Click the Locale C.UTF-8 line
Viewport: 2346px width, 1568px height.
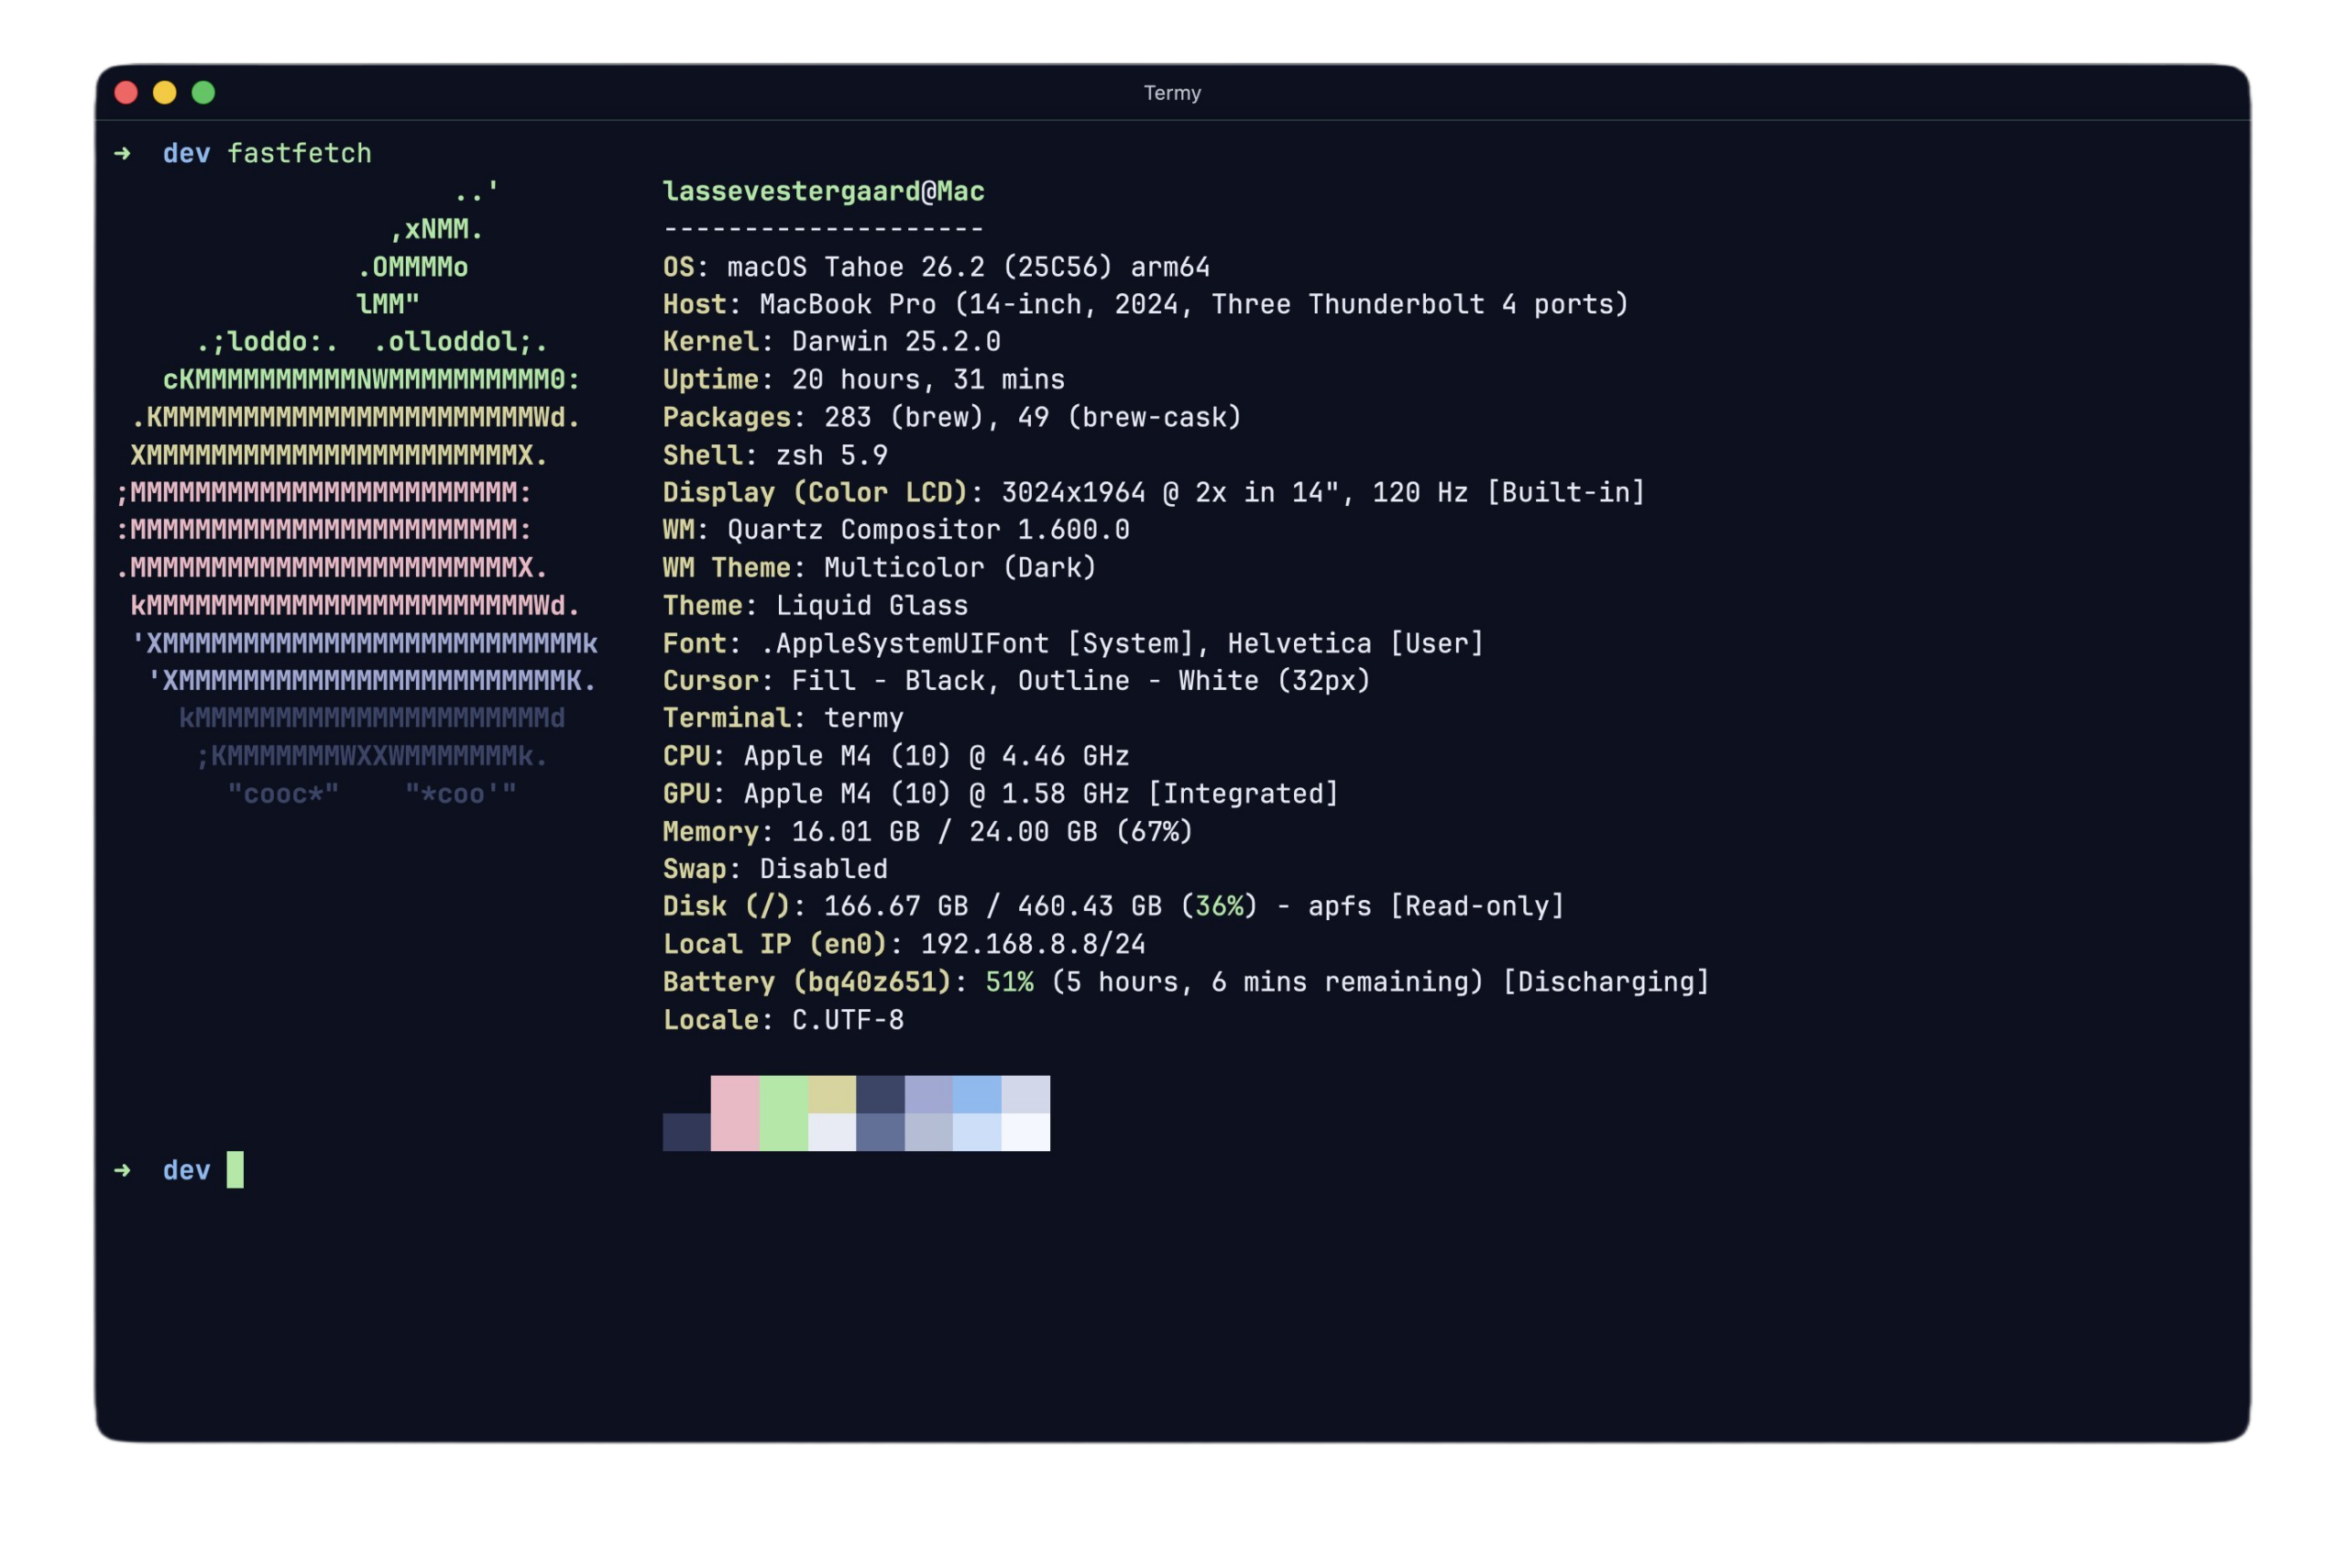tap(783, 1020)
